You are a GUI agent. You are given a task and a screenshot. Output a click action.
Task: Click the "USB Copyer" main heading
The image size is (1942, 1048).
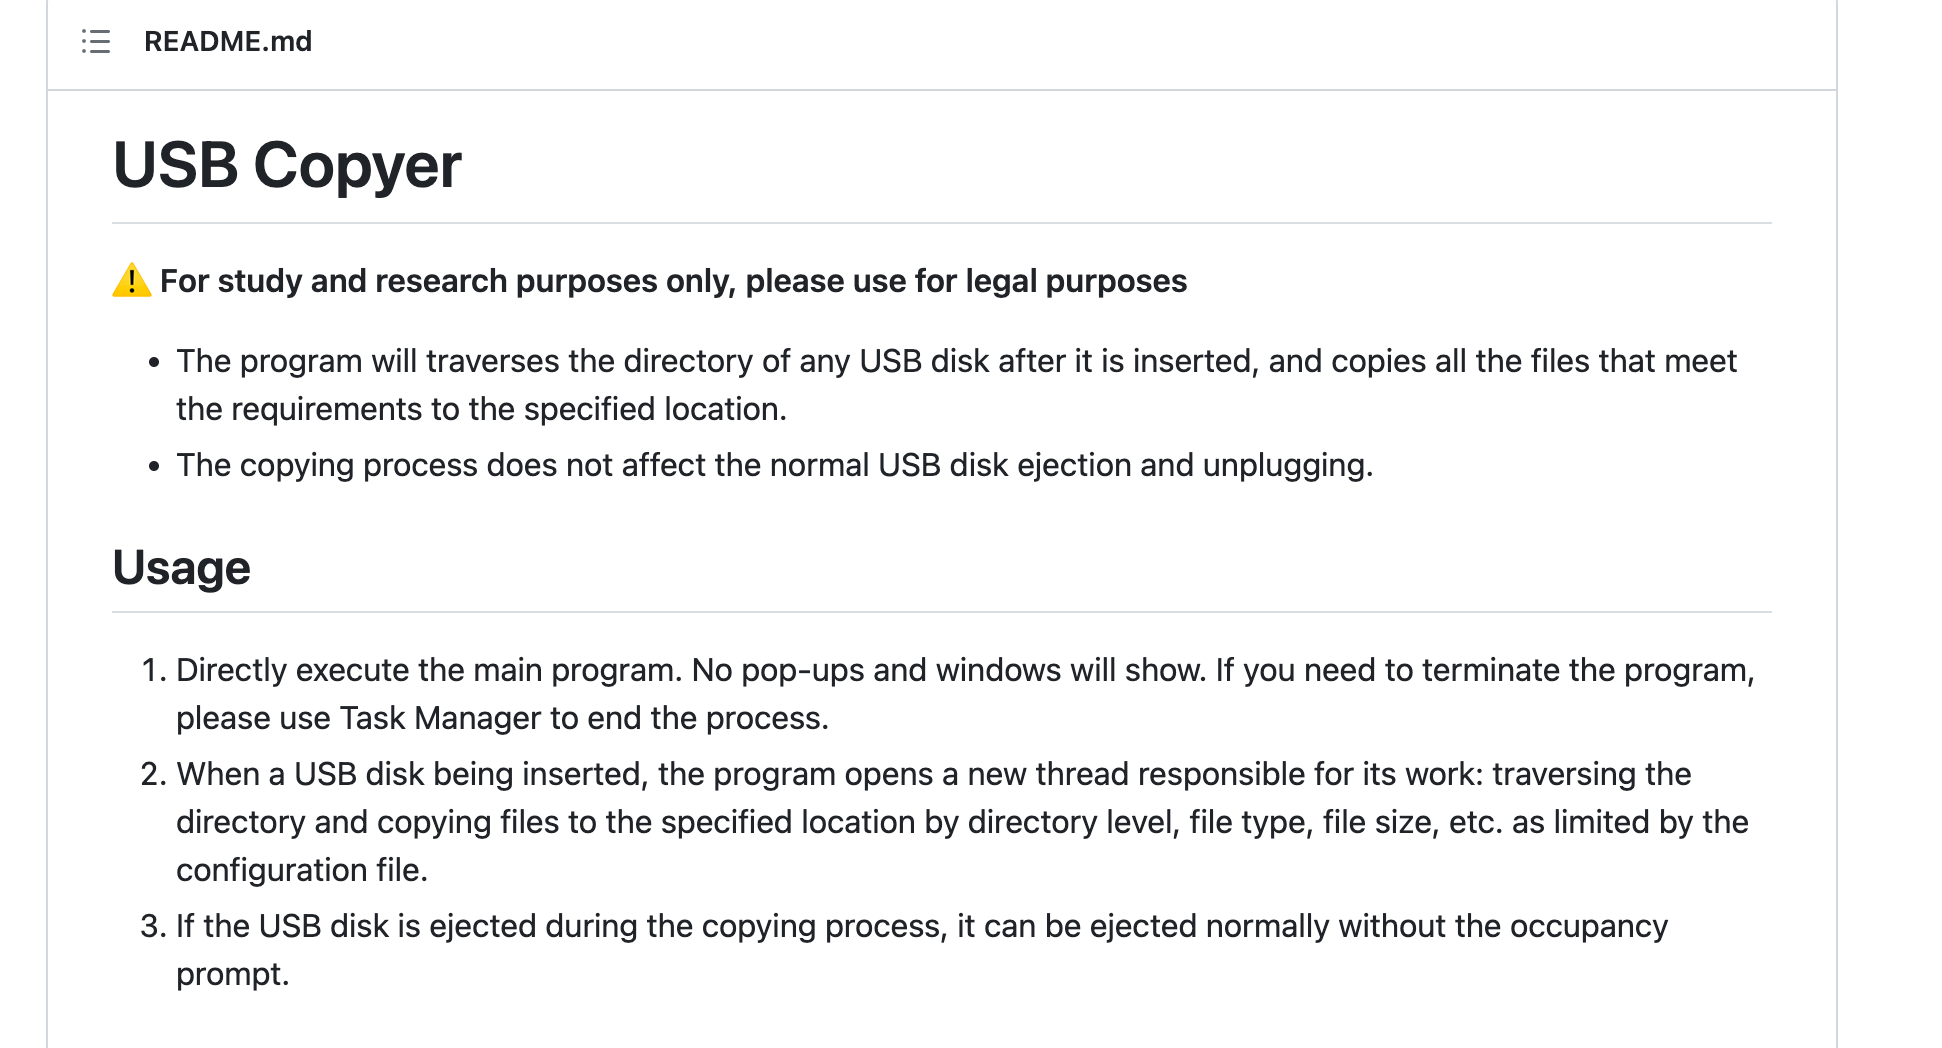[x=287, y=165]
